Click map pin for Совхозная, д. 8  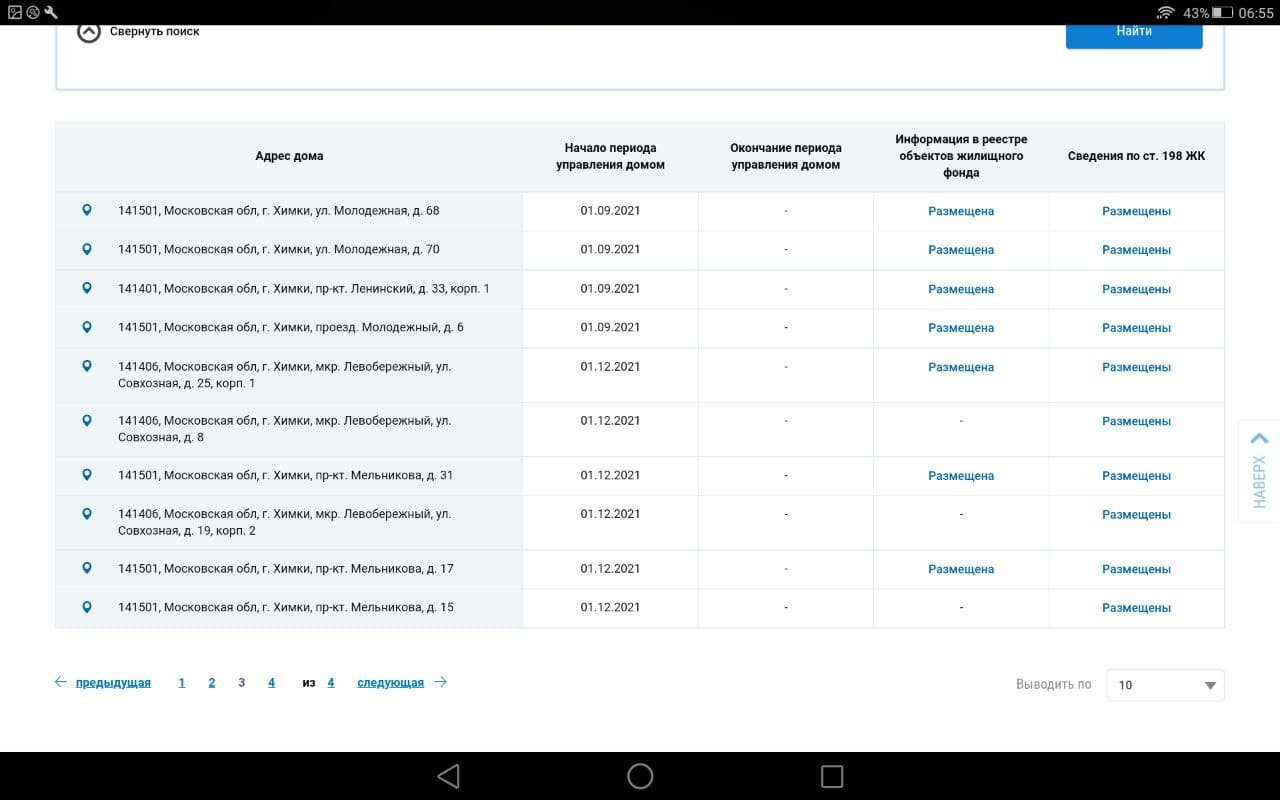coord(87,420)
